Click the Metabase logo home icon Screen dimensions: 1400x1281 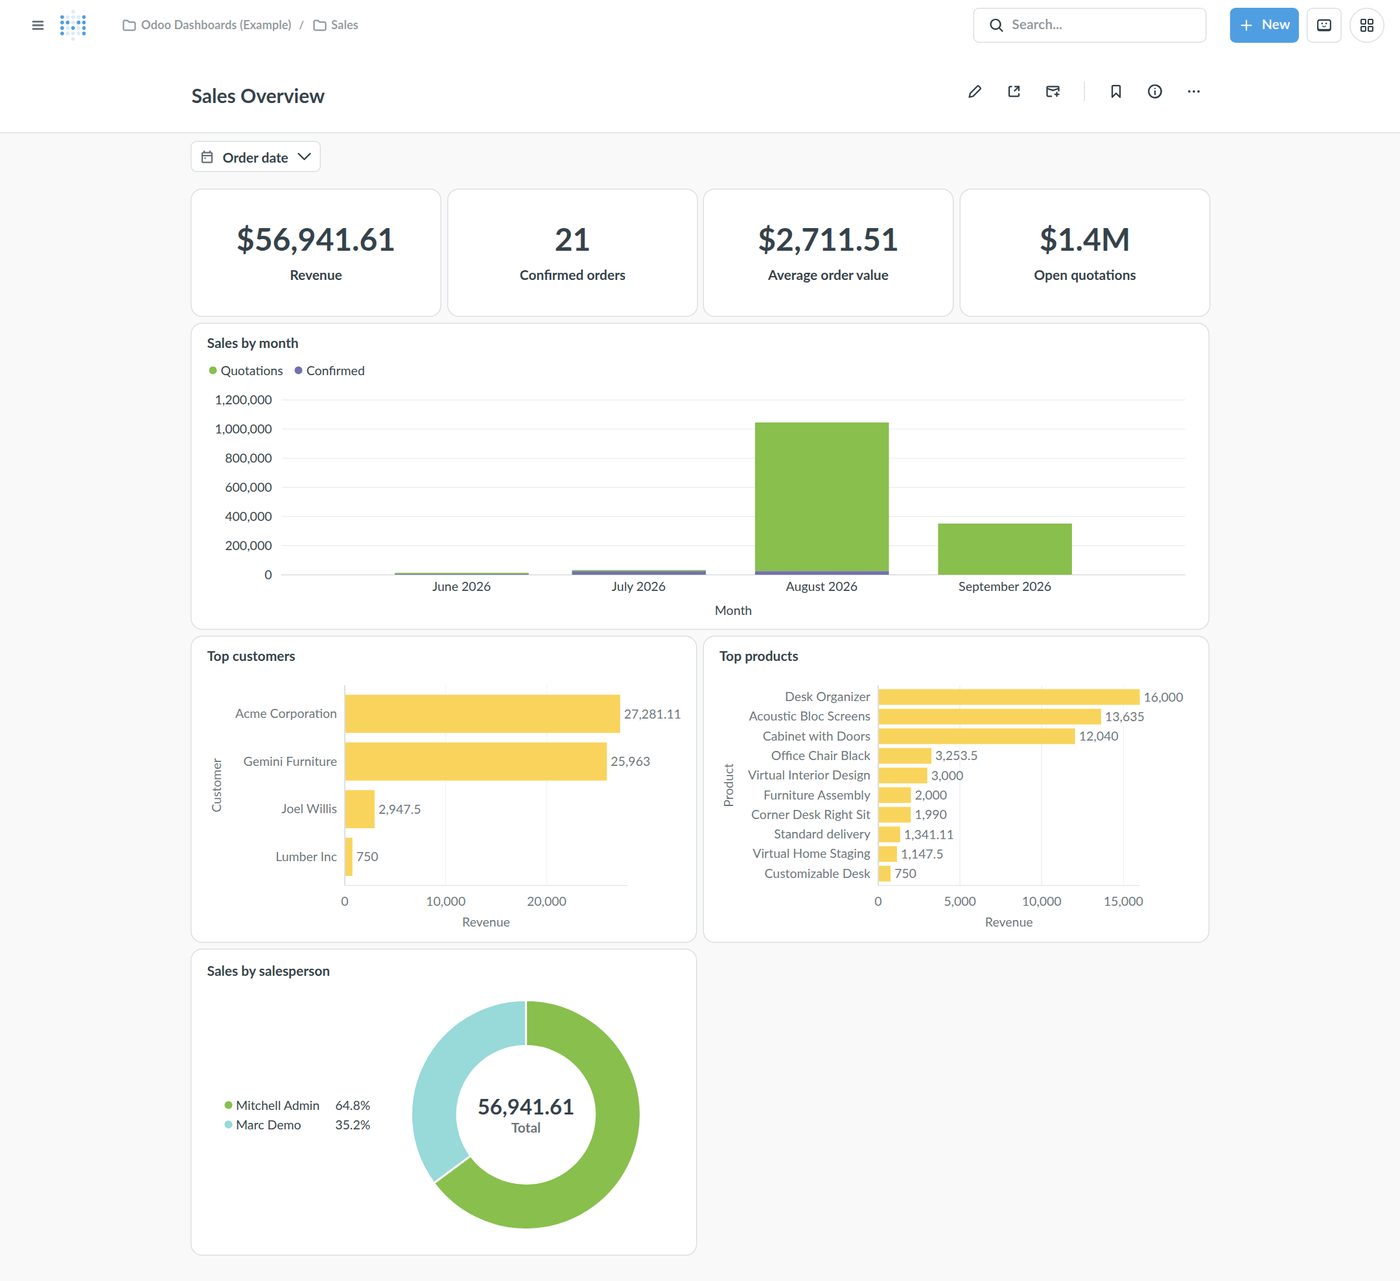73,25
